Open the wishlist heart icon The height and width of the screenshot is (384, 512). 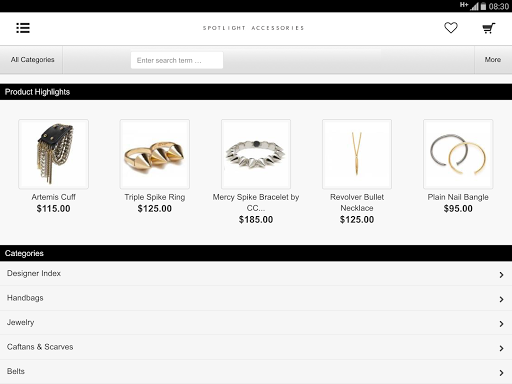click(x=451, y=28)
